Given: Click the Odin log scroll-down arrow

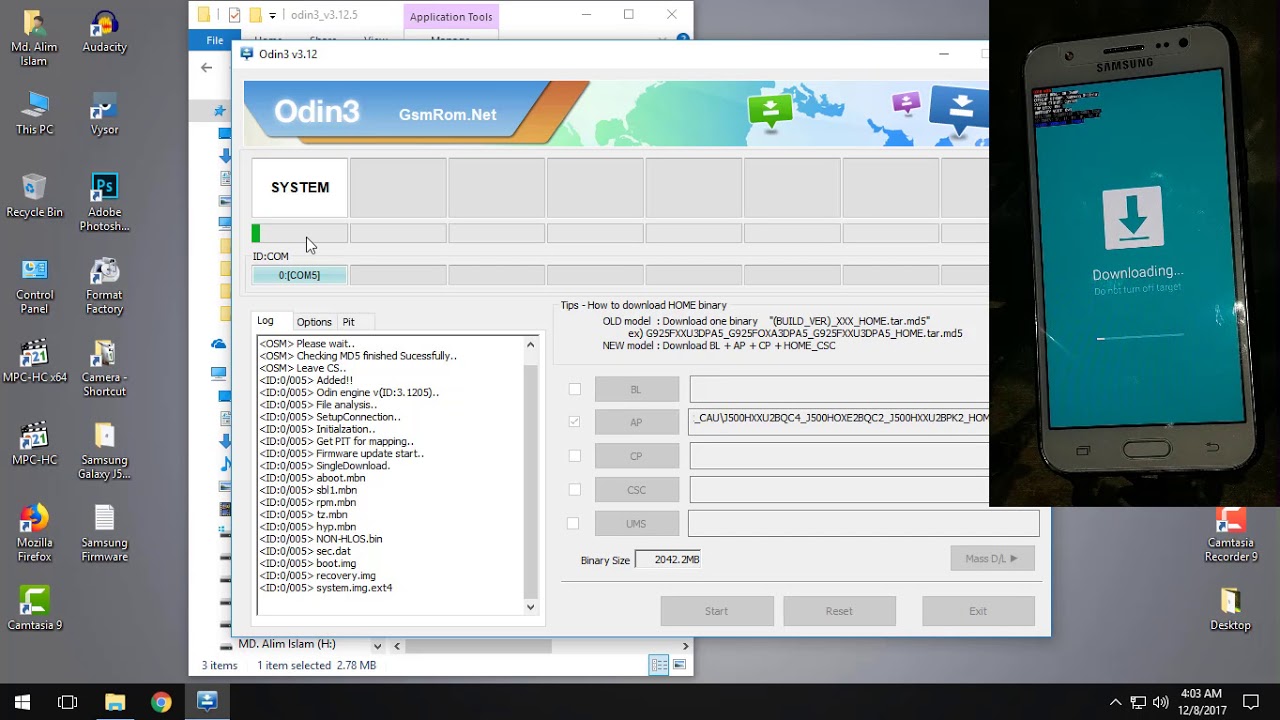Looking at the screenshot, I should pos(530,607).
